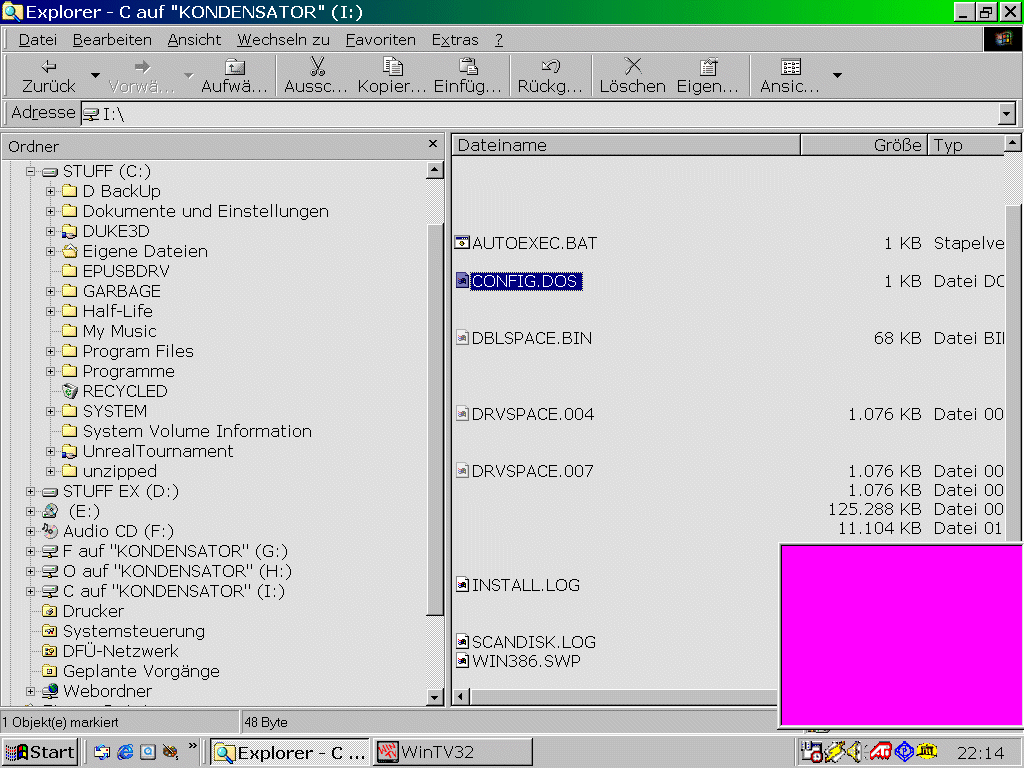The width and height of the screenshot is (1024, 768).
Task: Click the Löschen delete X icon
Action: tap(632, 67)
